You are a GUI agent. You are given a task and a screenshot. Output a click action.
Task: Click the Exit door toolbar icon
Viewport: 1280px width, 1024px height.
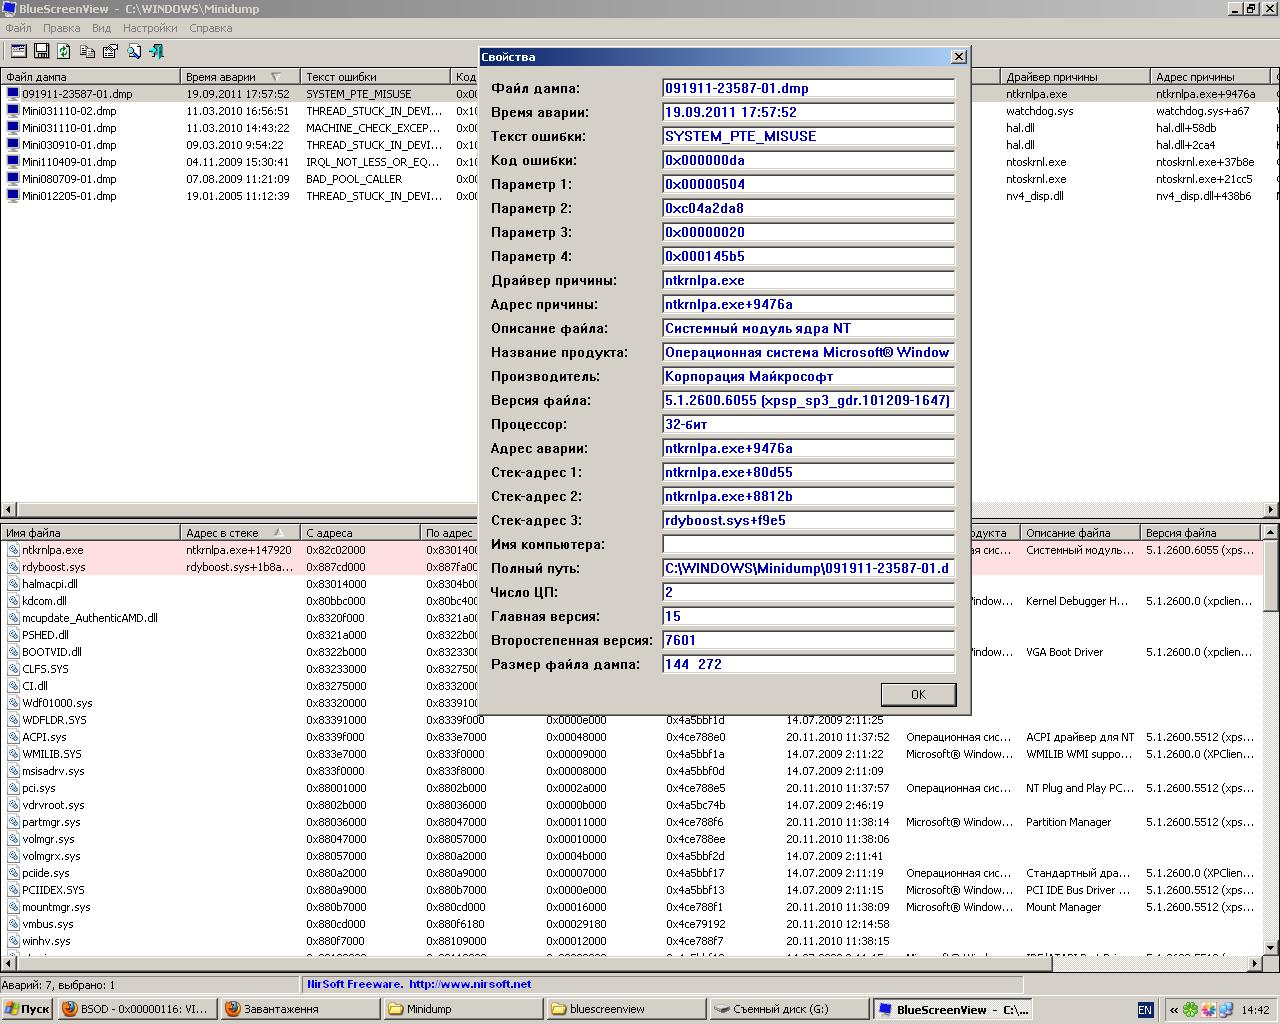click(157, 51)
